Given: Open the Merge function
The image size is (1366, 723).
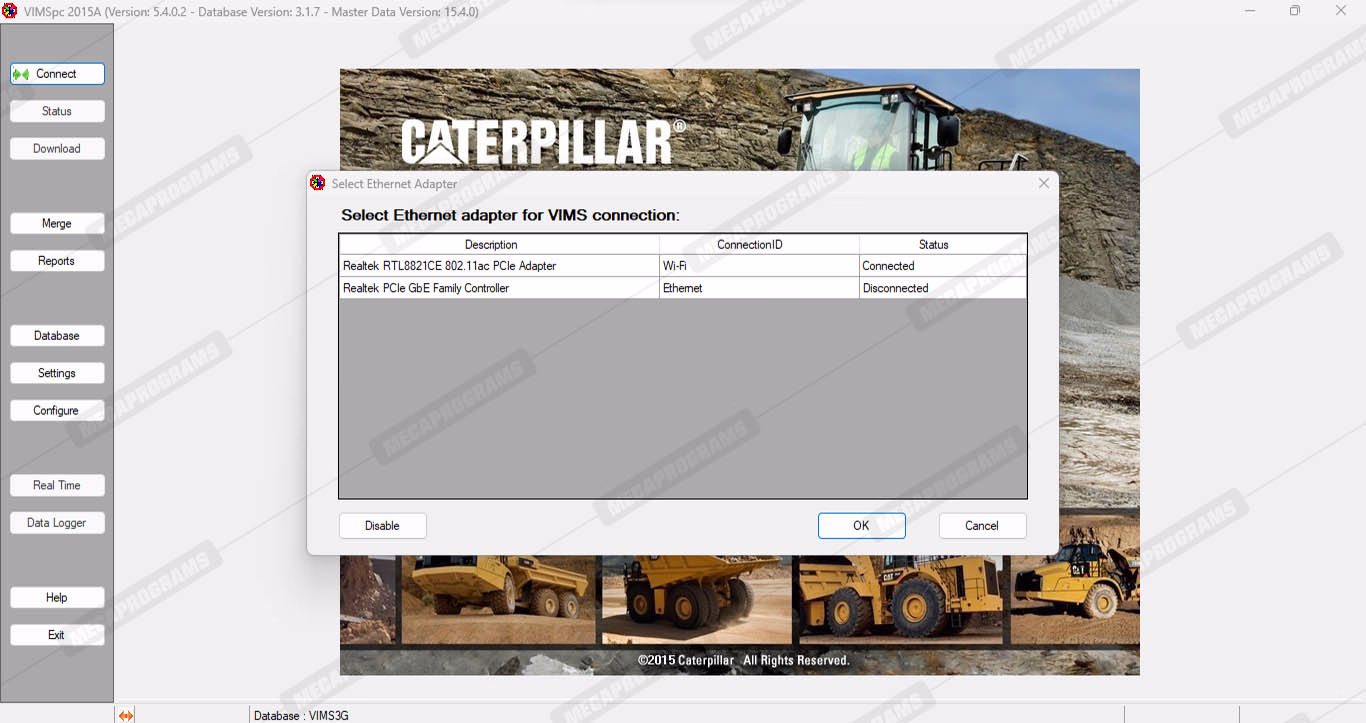Looking at the screenshot, I should pos(57,224).
